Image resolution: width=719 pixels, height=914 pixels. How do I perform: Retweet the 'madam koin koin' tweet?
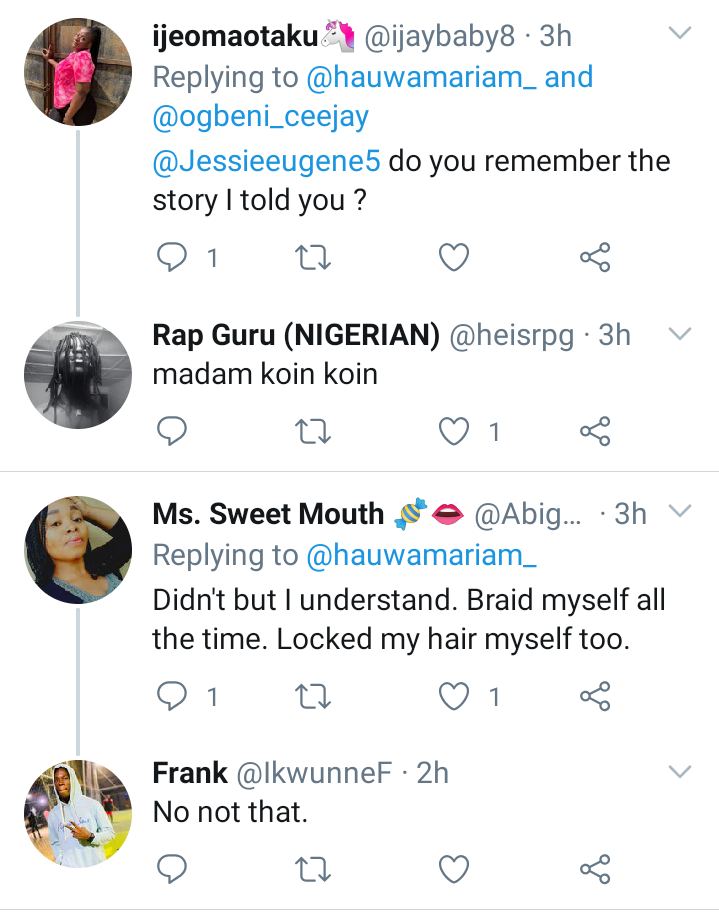315,431
